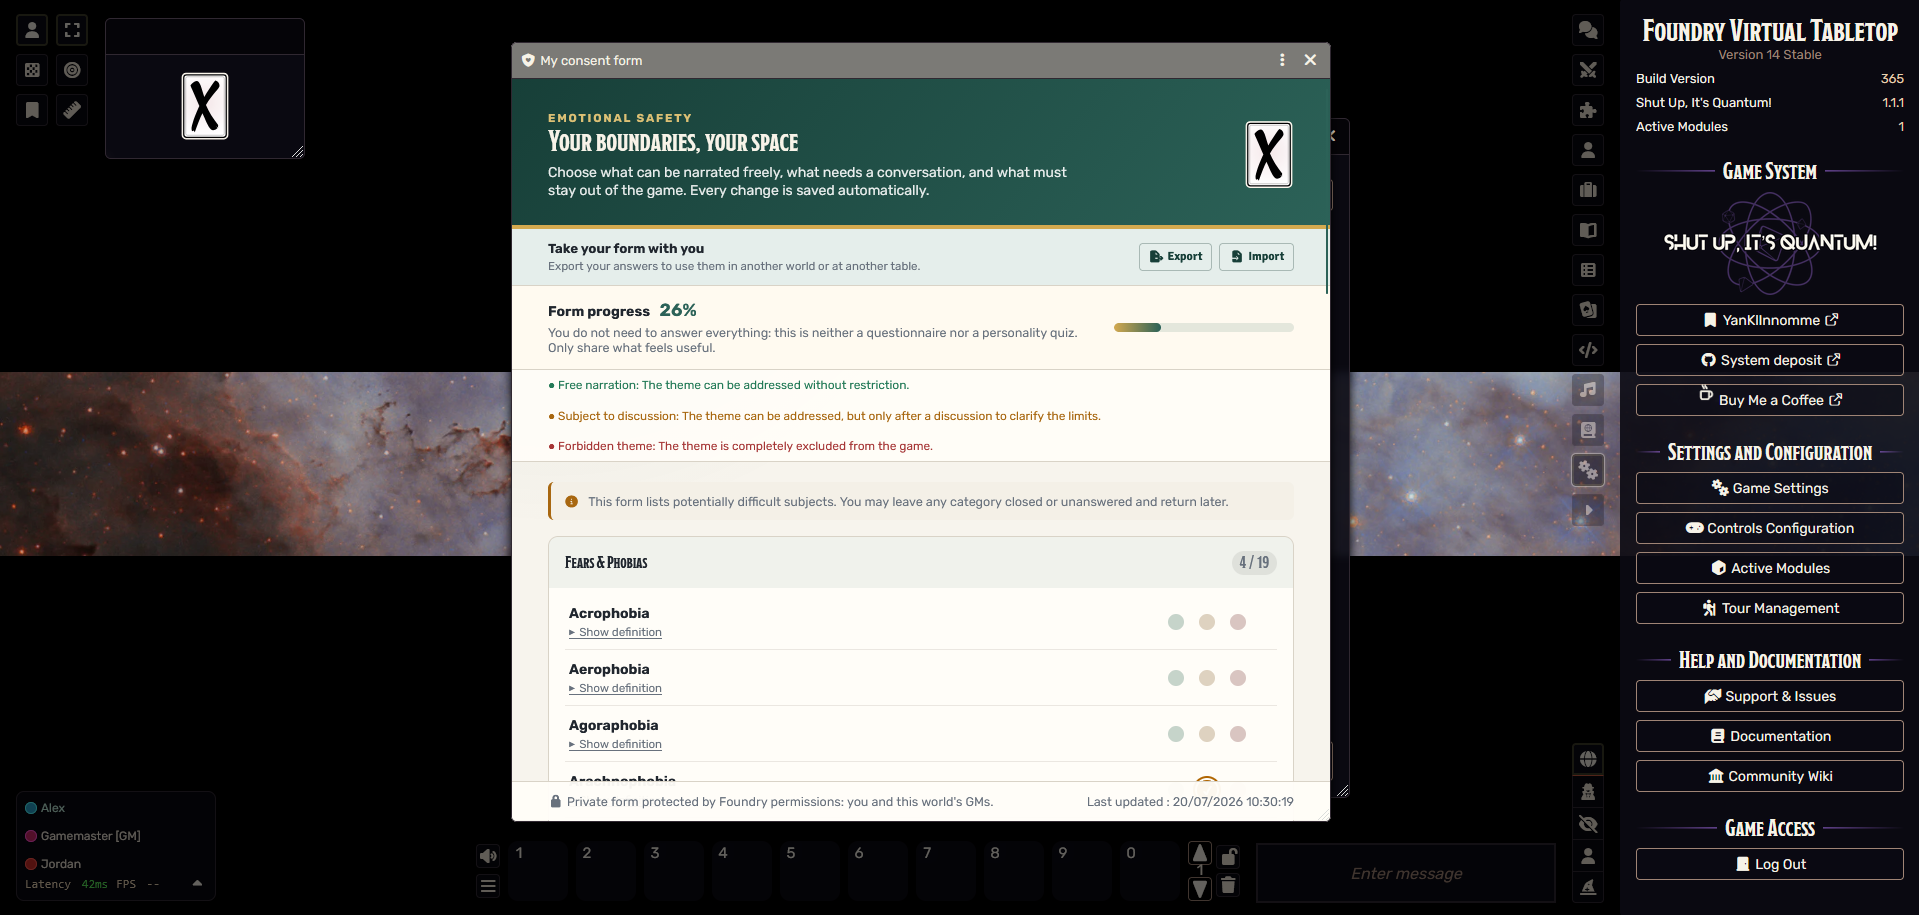Set Aerophobia to yellow subject to discussion
This screenshot has height=915, width=1919.
(1207, 678)
